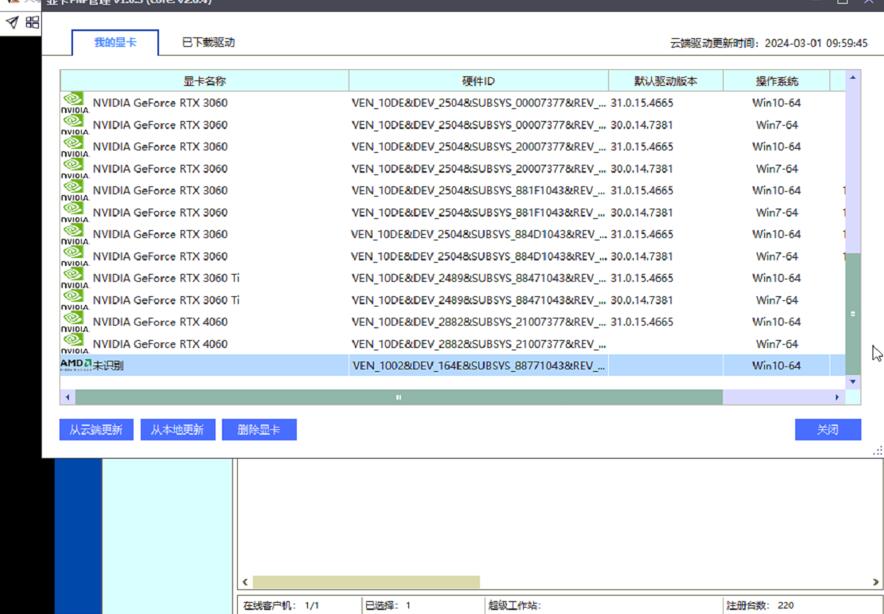
Task: Click Win7-64 cell in the RTX 4060 row
Action: (x=777, y=344)
